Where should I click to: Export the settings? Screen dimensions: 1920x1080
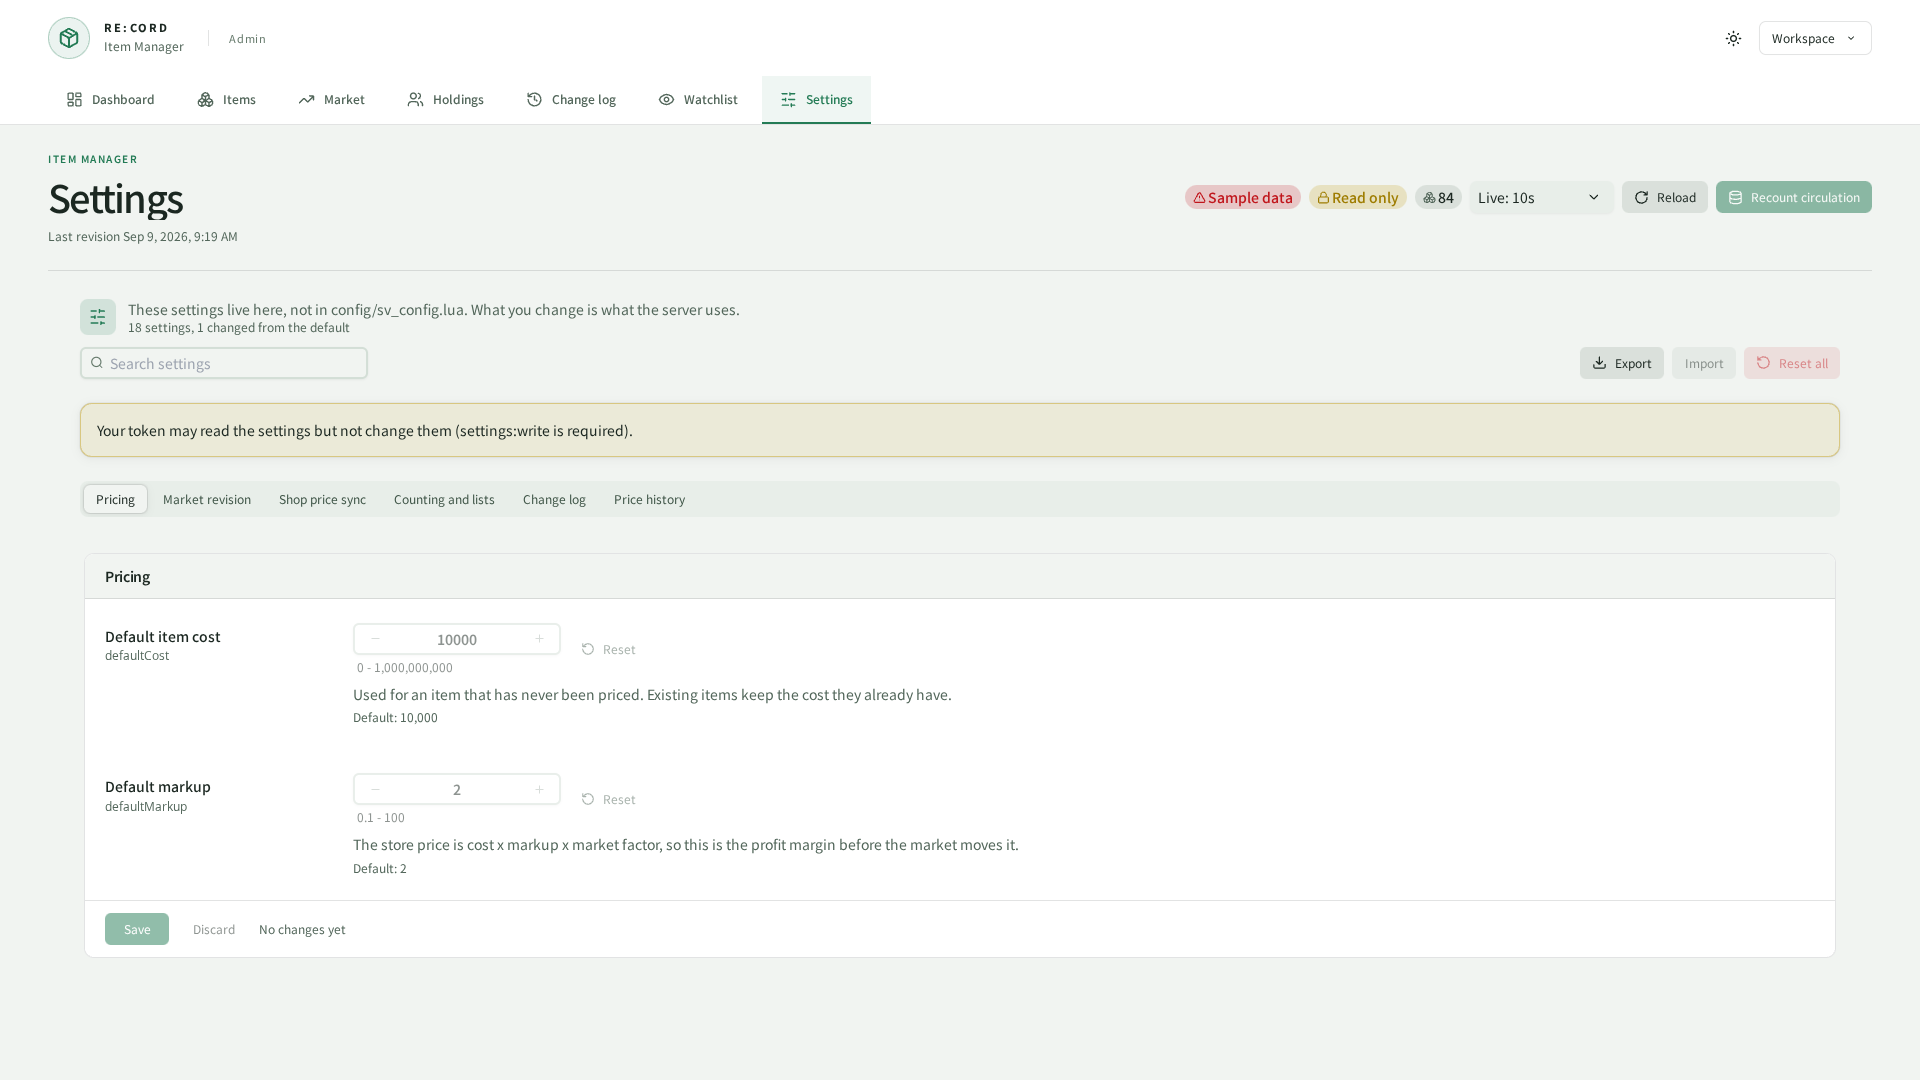point(1622,363)
